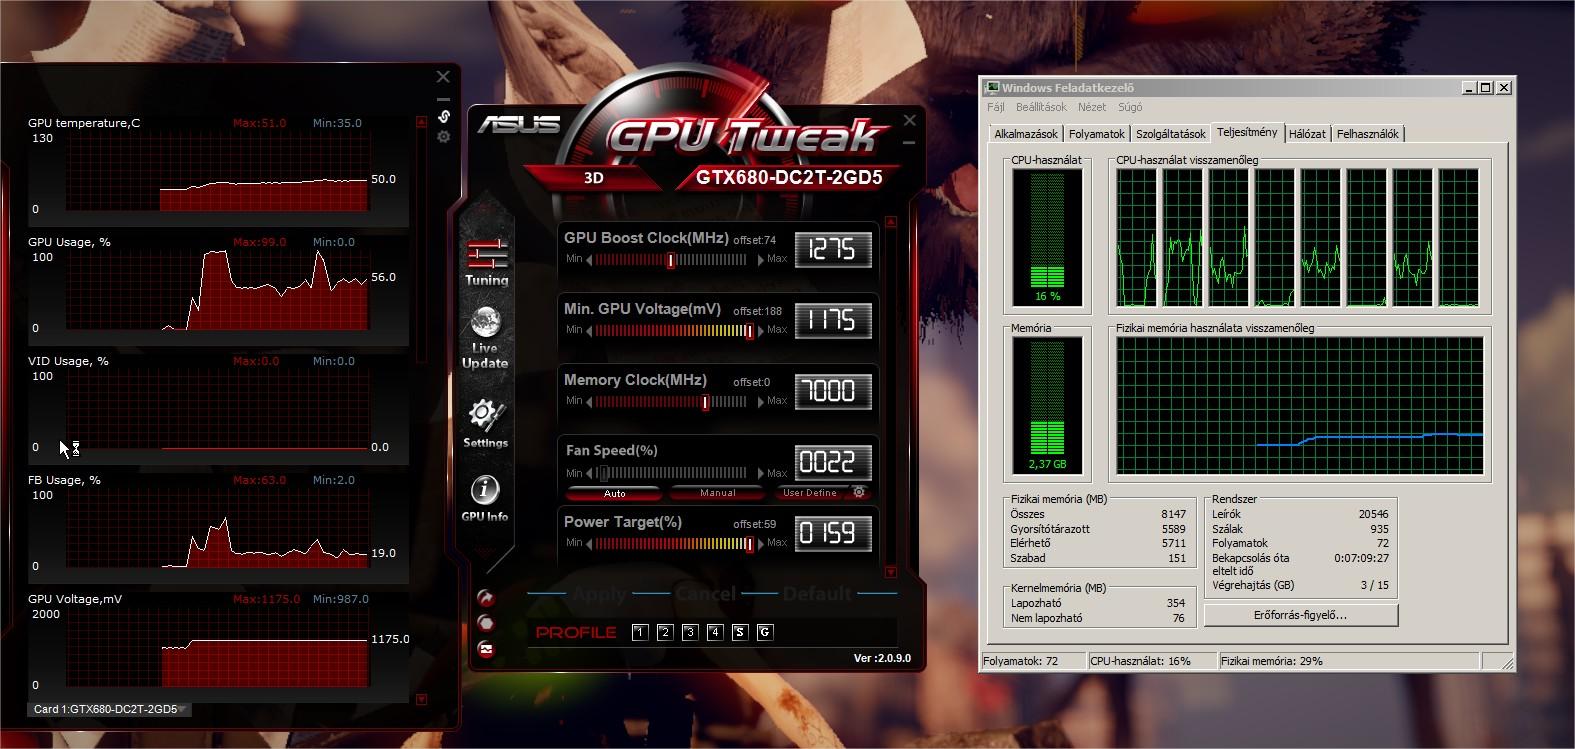Viewport: 1575px width, 749px height.
Task: Decrease Memory Clock with left arrow
Action: (x=589, y=401)
